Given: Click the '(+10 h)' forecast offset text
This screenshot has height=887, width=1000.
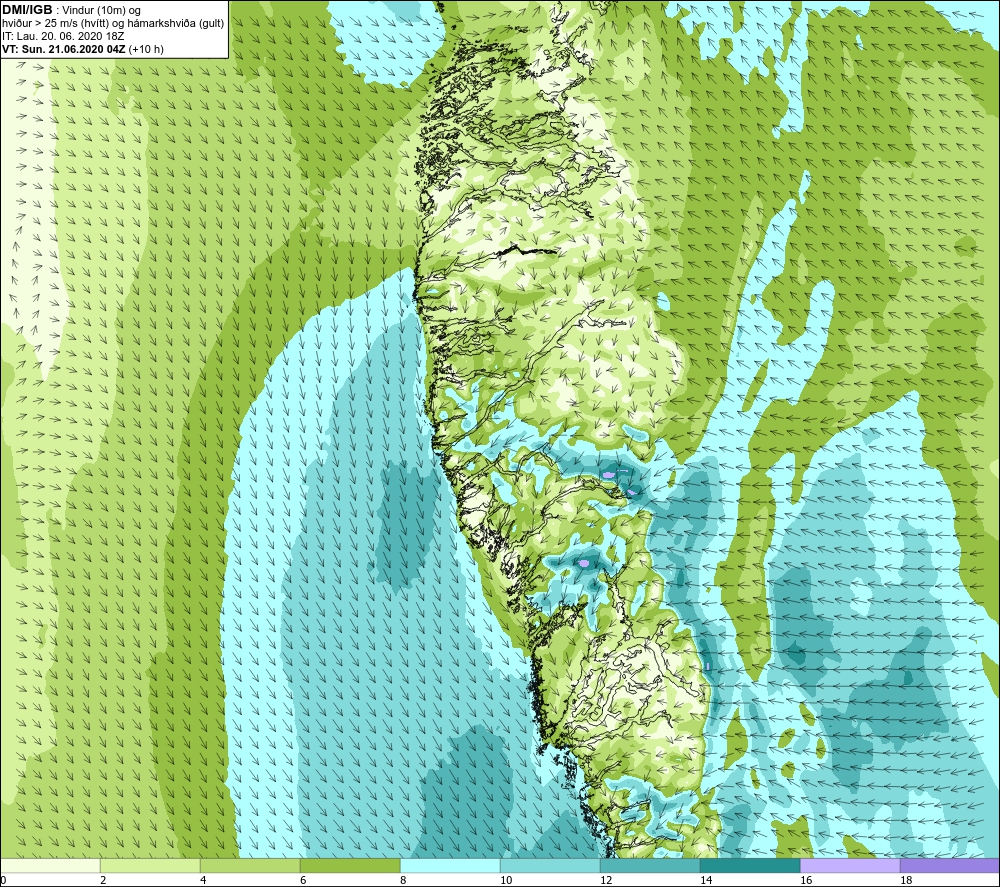Looking at the screenshot, I should pyautogui.click(x=146, y=49).
